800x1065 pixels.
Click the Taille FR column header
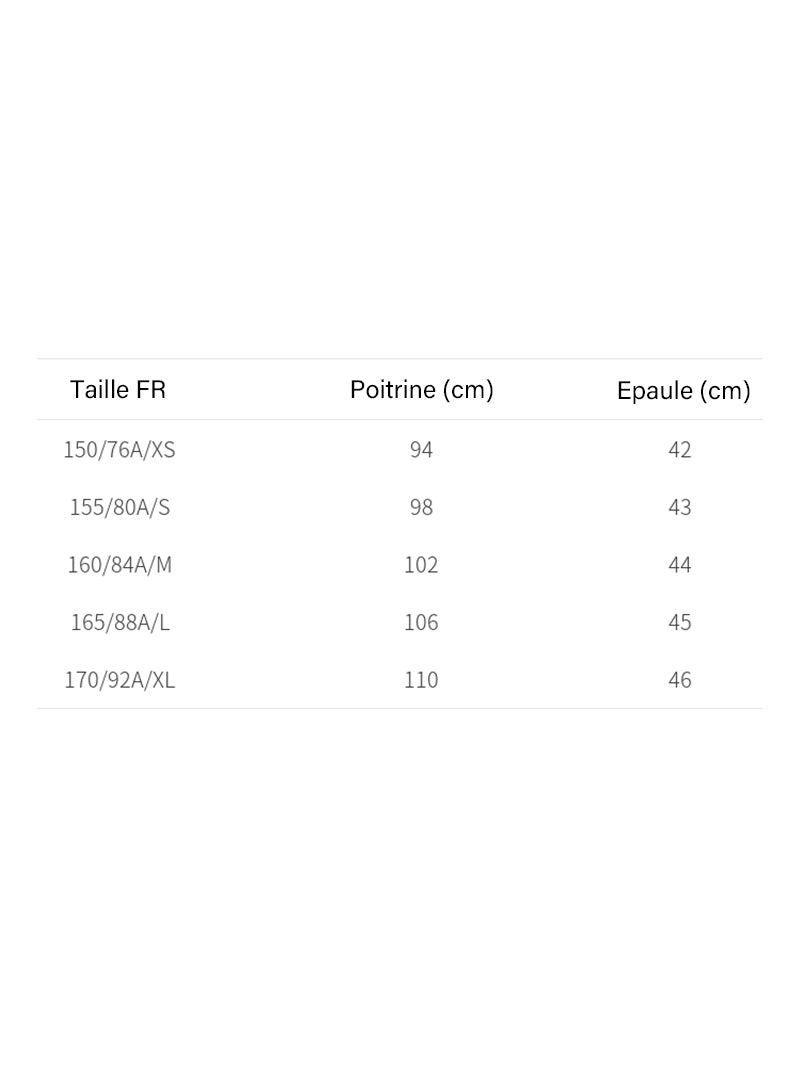click(x=118, y=389)
